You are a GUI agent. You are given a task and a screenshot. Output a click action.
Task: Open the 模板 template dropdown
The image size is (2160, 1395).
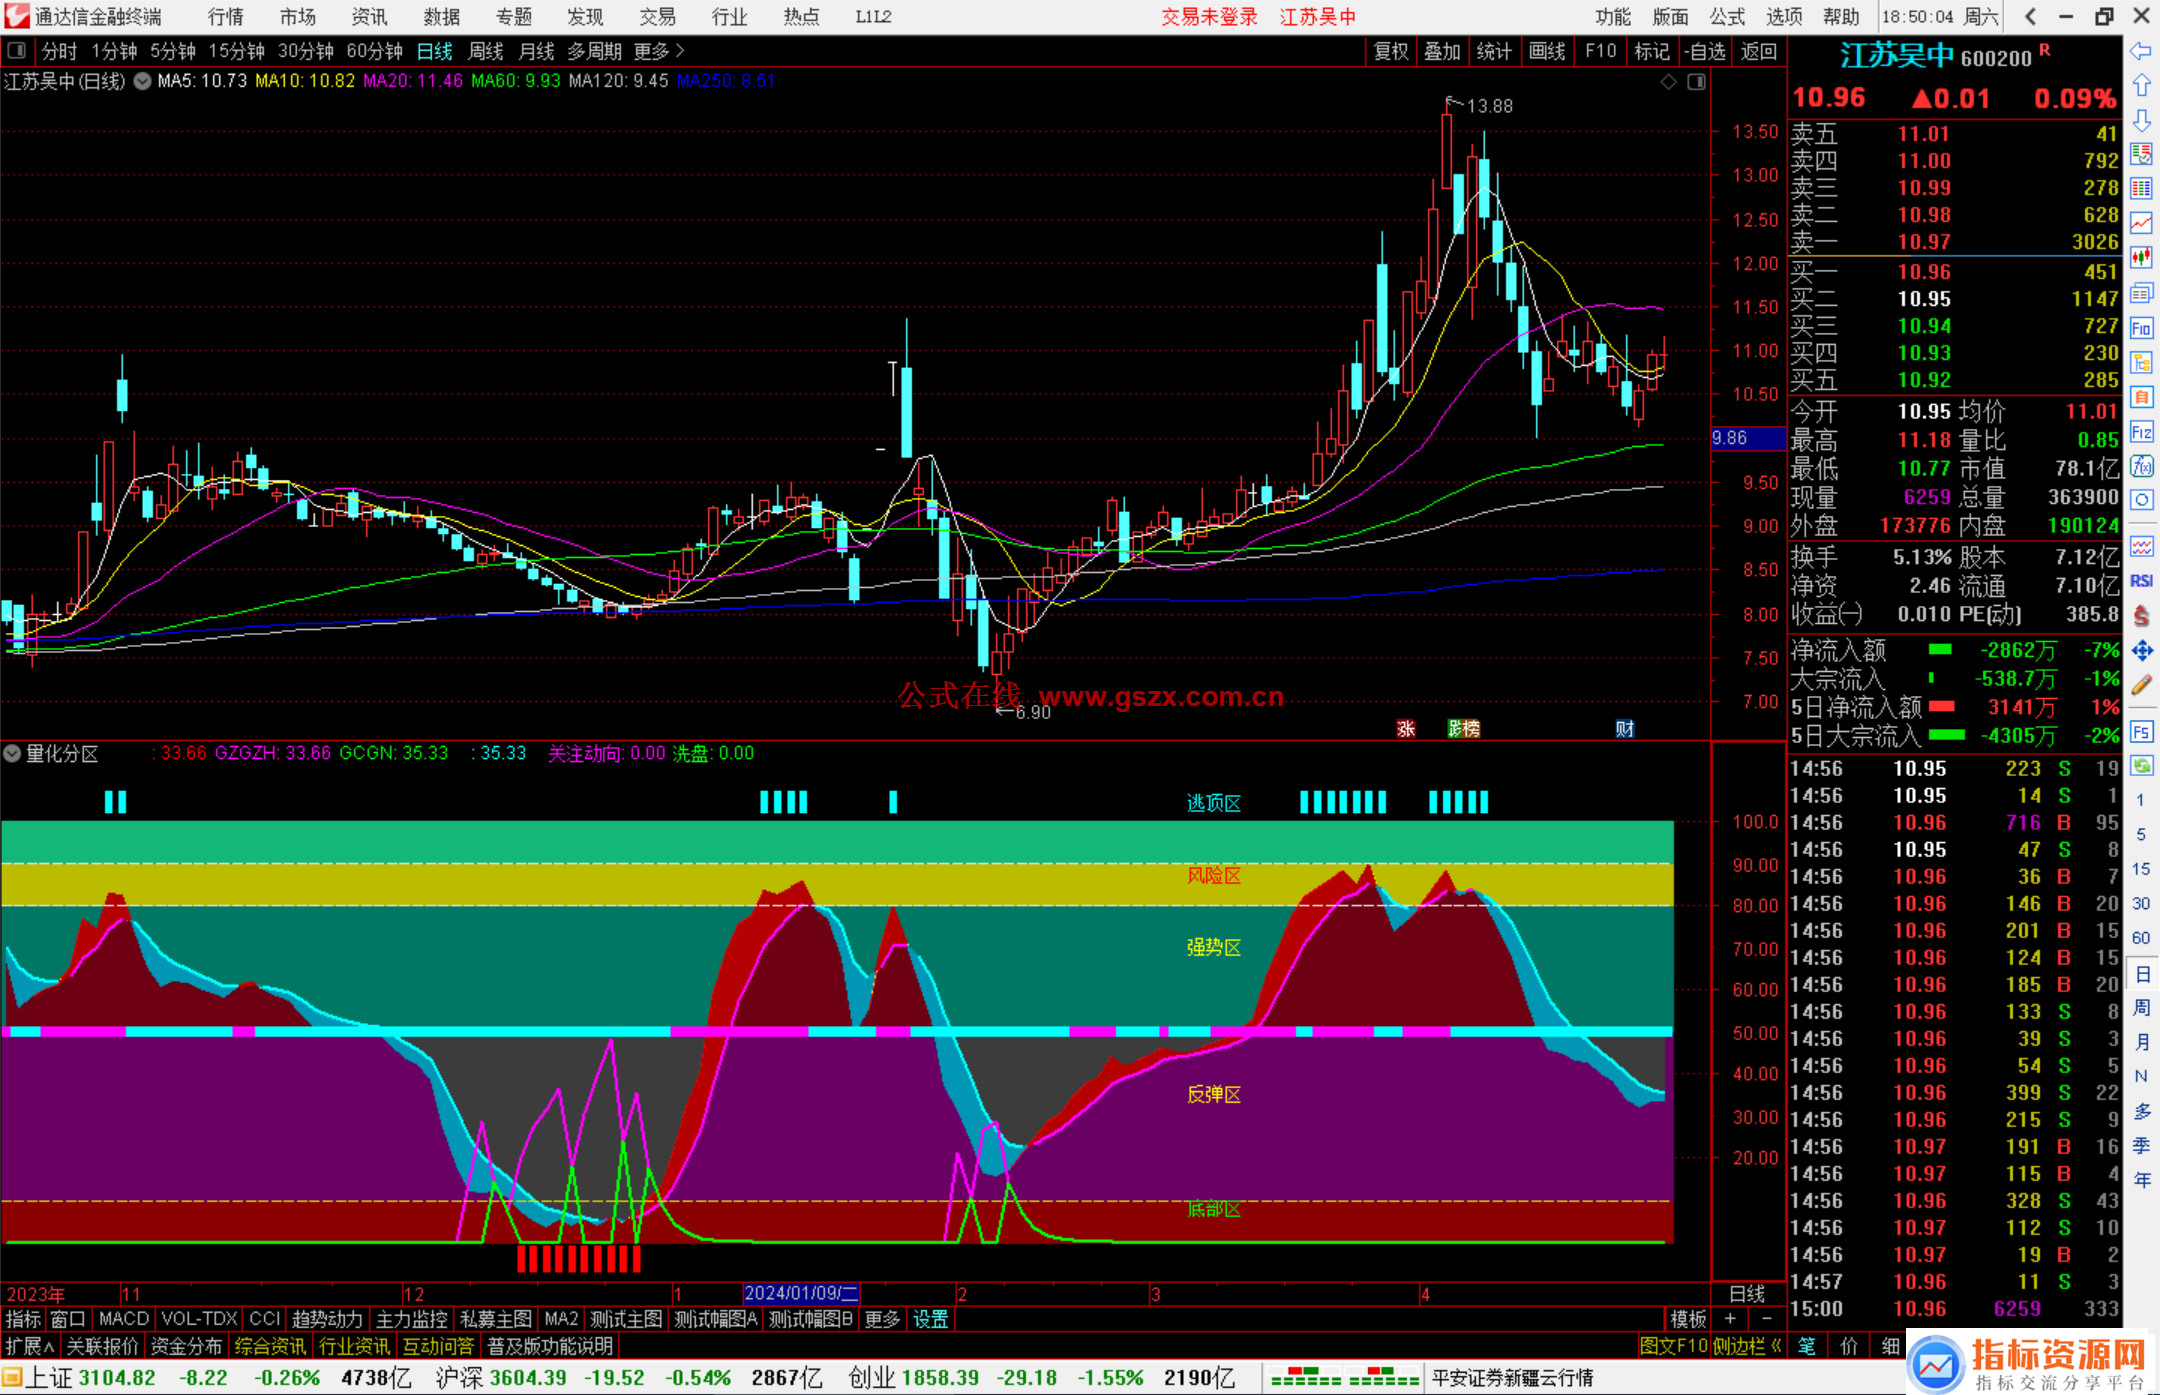click(1689, 1319)
